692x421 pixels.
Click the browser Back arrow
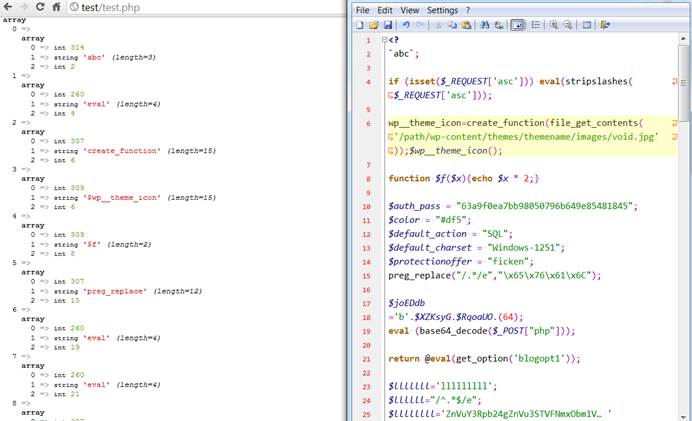(8, 7)
